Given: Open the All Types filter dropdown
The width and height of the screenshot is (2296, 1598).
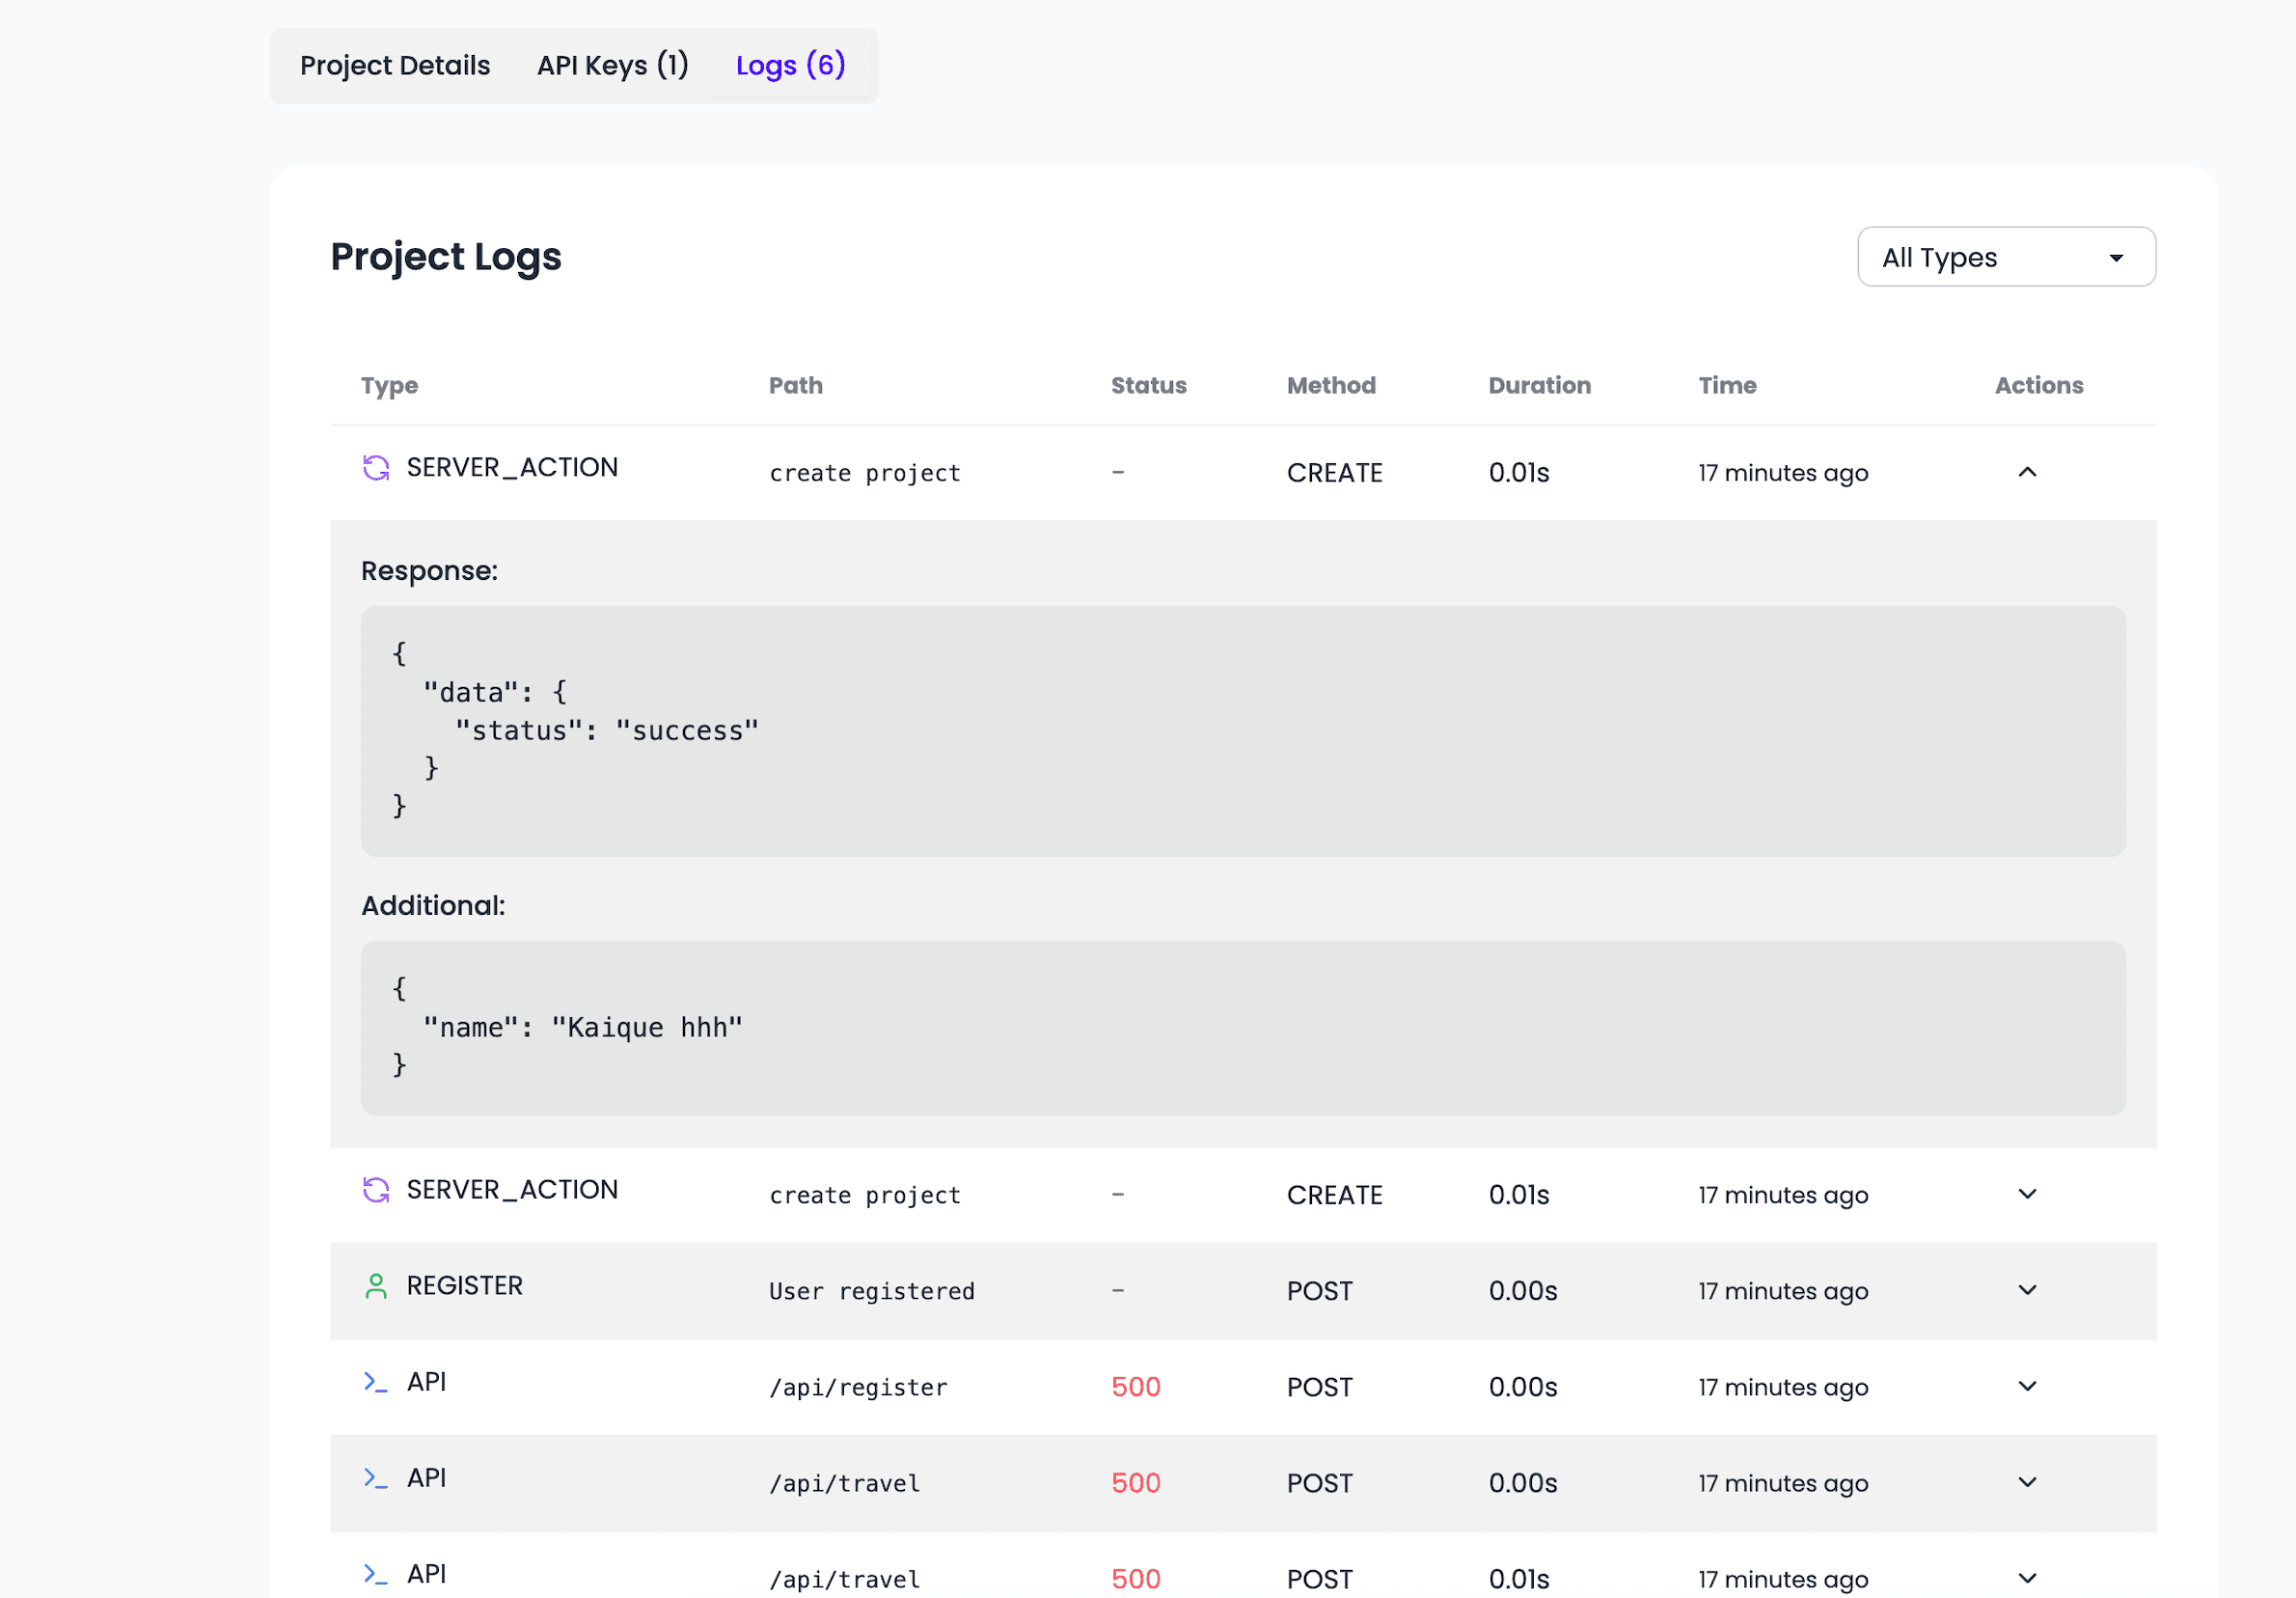Looking at the screenshot, I should (2007, 257).
